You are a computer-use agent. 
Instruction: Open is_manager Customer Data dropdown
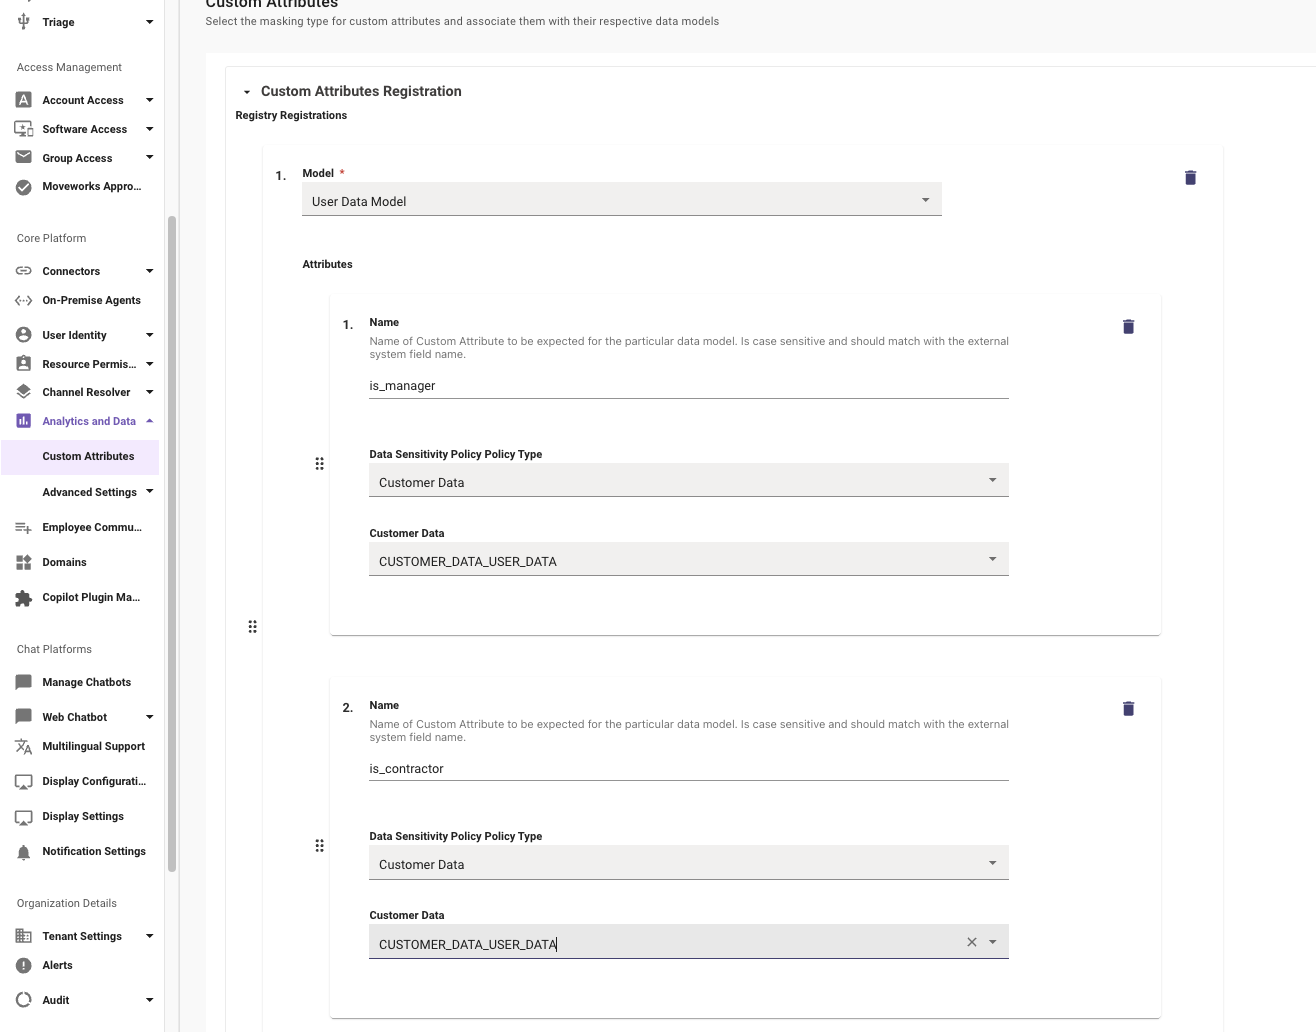tap(689, 560)
